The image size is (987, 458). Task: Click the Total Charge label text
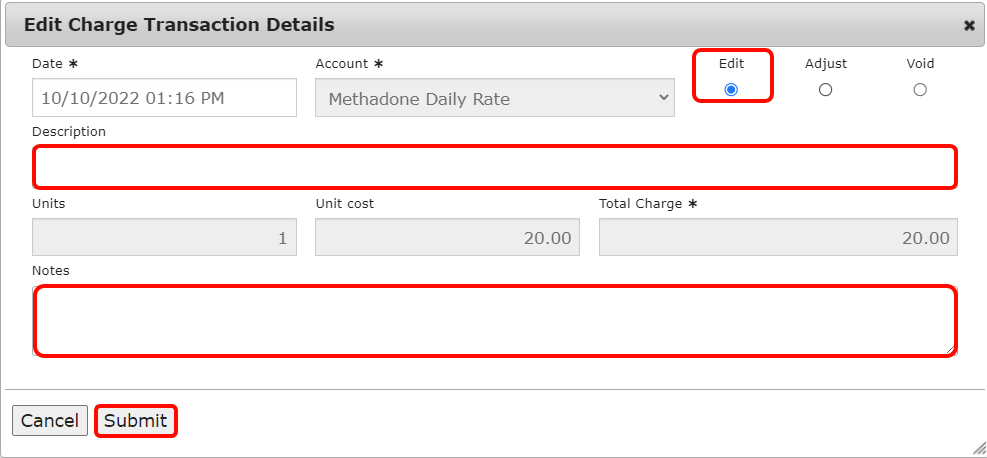[x=640, y=204]
